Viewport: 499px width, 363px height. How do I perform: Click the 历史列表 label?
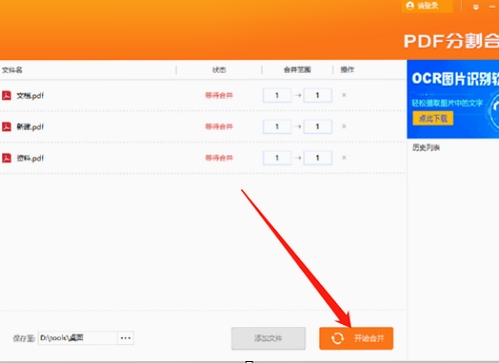click(426, 147)
